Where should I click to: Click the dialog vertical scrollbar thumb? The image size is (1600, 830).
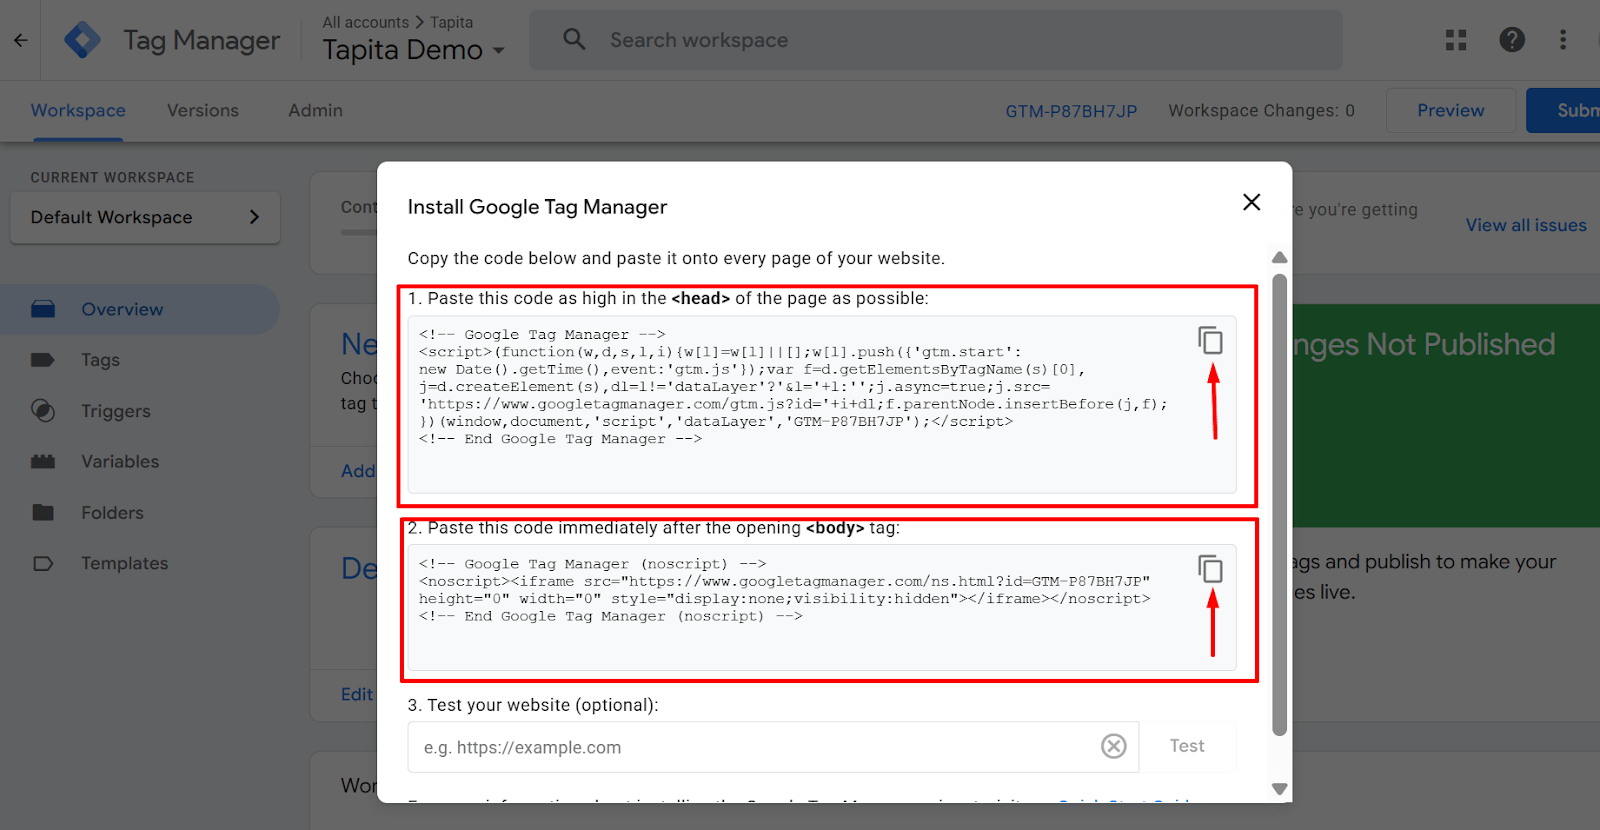pyautogui.click(x=1279, y=505)
